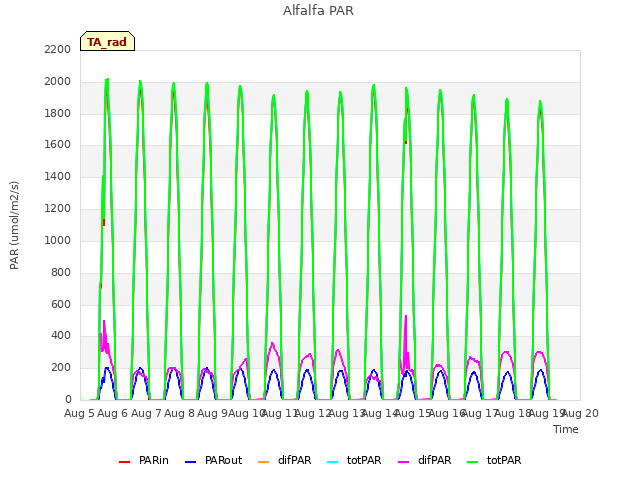Screen dimensions: 640x480
Task: Click the red PARin marker near 1100 on Aug 5
Action: tap(104, 222)
